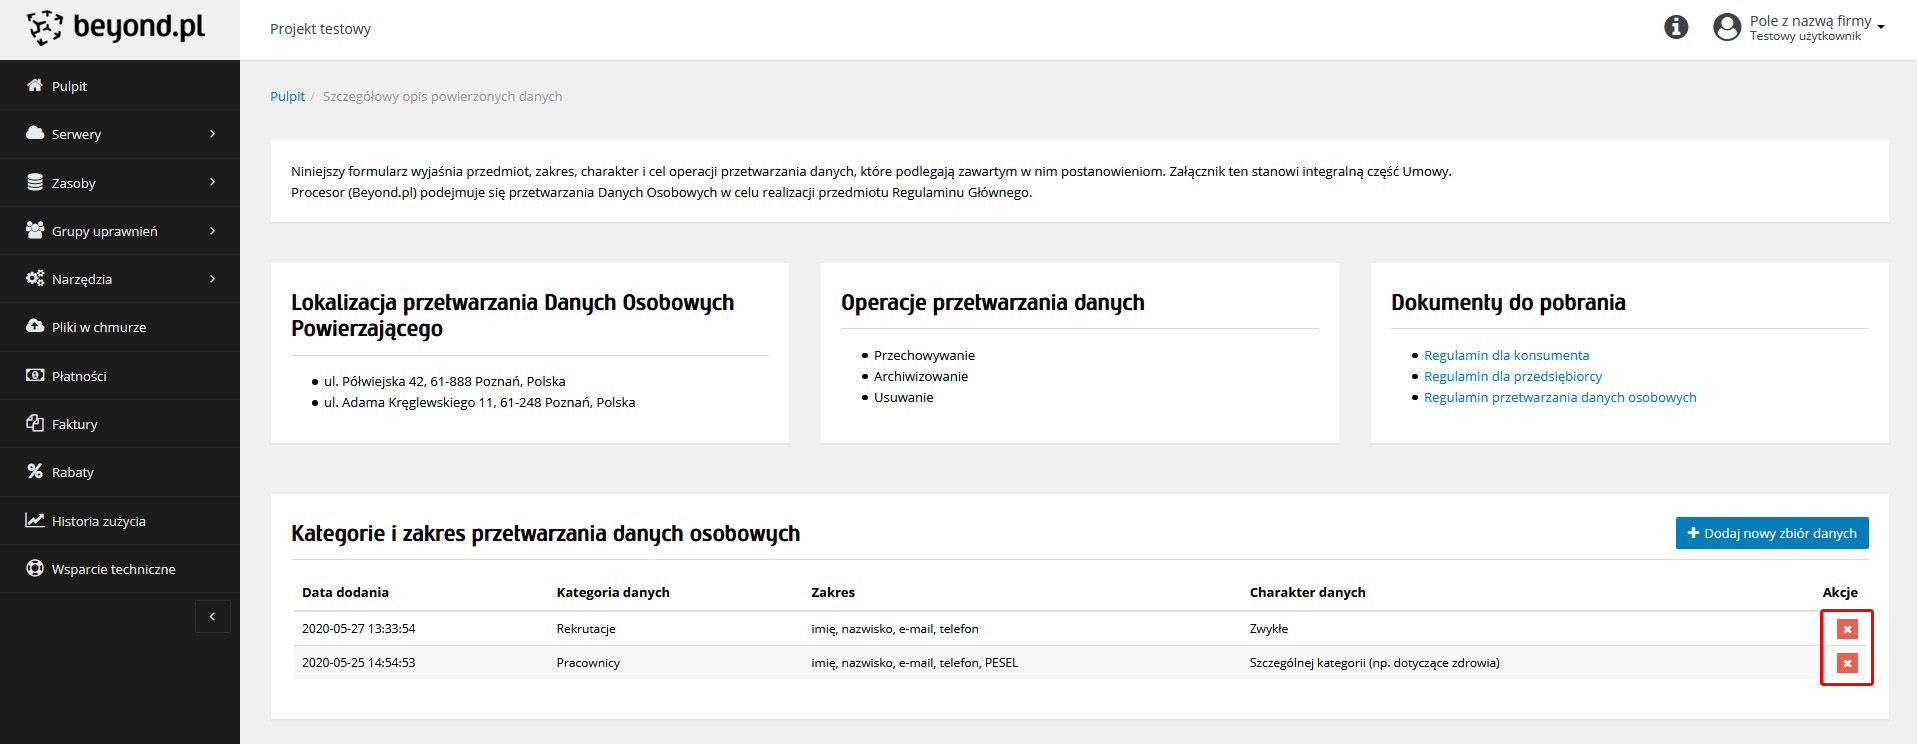Click the Faktury documents icon
Viewport: 1917px width, 744px height.
[35, 423]
